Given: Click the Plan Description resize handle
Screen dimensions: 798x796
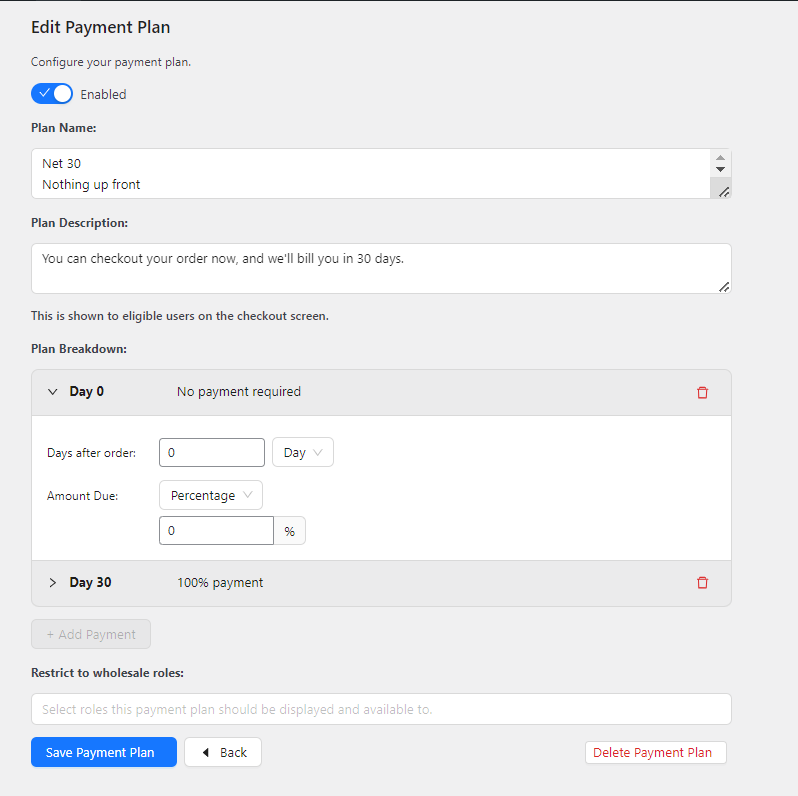Looking at the screenshot, I should click(724, 287).
